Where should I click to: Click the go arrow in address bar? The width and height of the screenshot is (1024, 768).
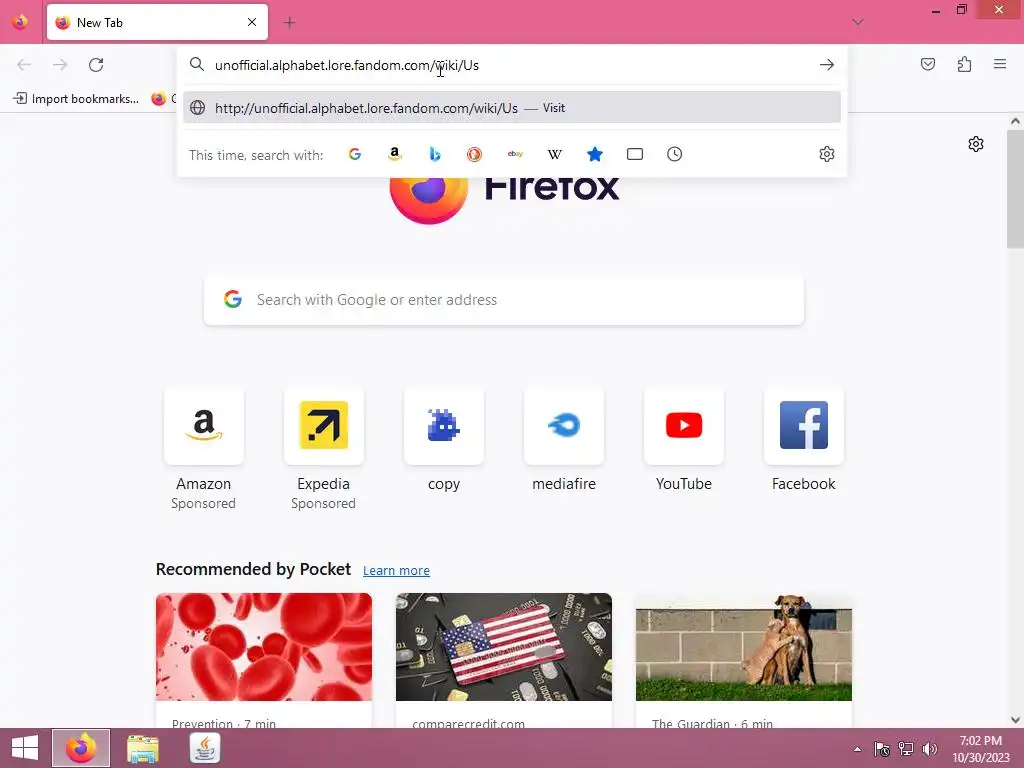coord(827,65)
